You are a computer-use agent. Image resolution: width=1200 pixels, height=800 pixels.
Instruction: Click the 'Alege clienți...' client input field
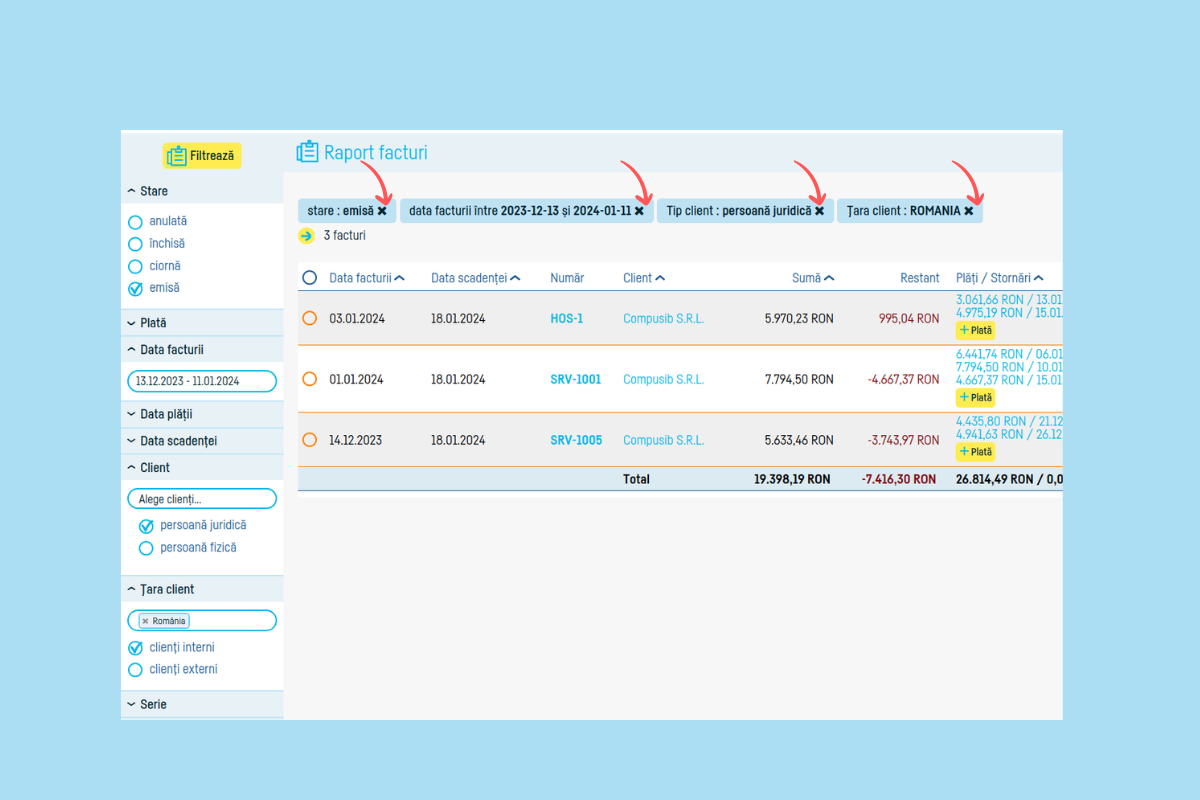click(x=202, y=499)
